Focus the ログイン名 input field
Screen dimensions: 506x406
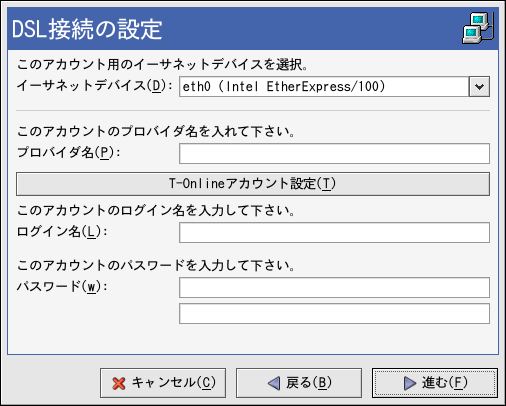(x=334, y=232)
